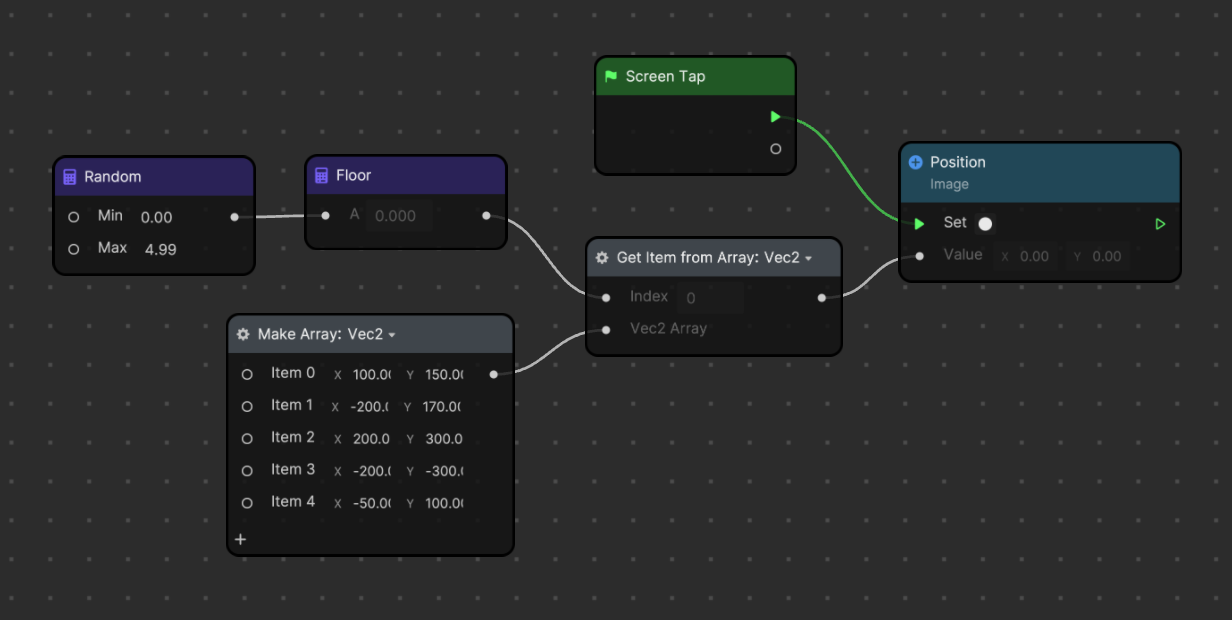
Task: Click the Min input port on Random
Action: click(x=73, y=217)
